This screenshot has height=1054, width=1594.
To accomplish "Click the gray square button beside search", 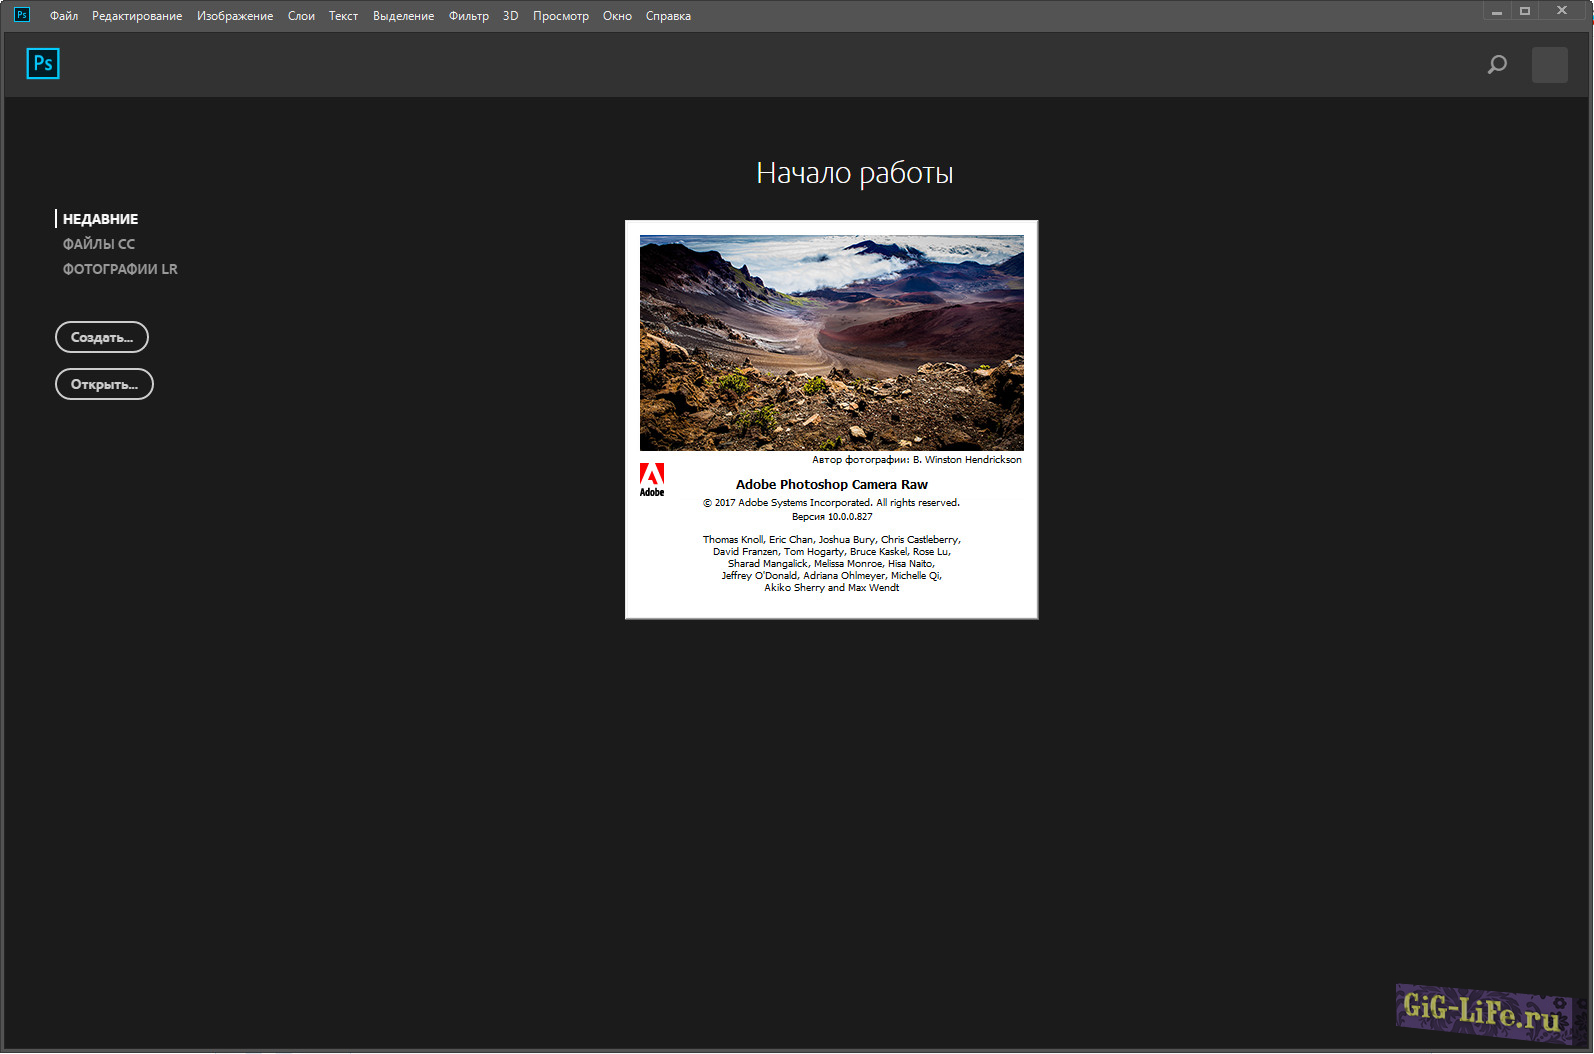I will (x=1549, y=65).
